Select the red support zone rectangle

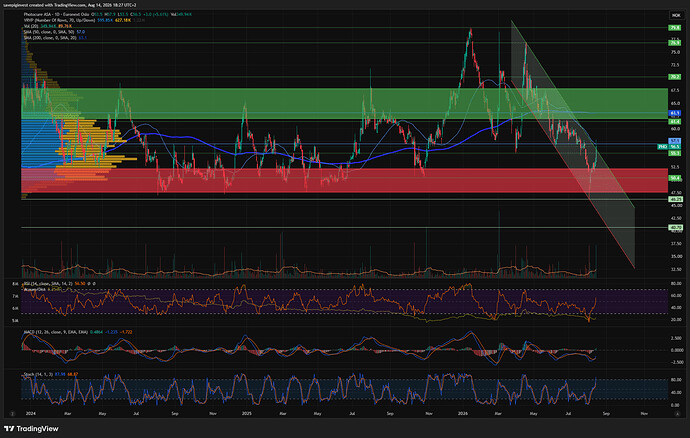coord(345,180)
